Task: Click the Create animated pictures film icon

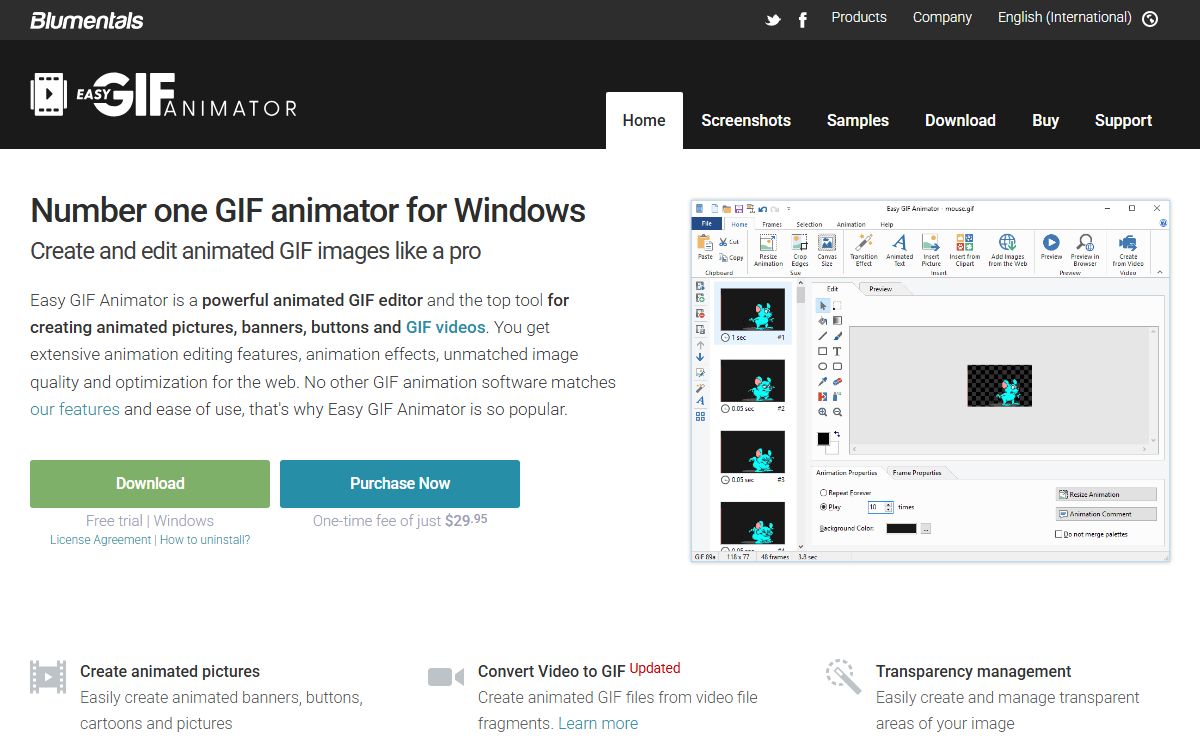Action: coord(48,677)
